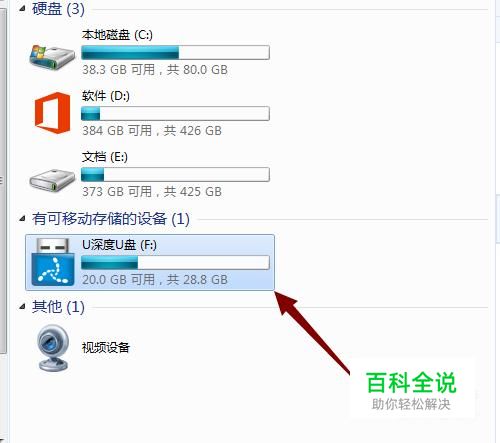Click the 软件 (D:) drive label
The image size is (500, 443).
(x=106, y=96)
